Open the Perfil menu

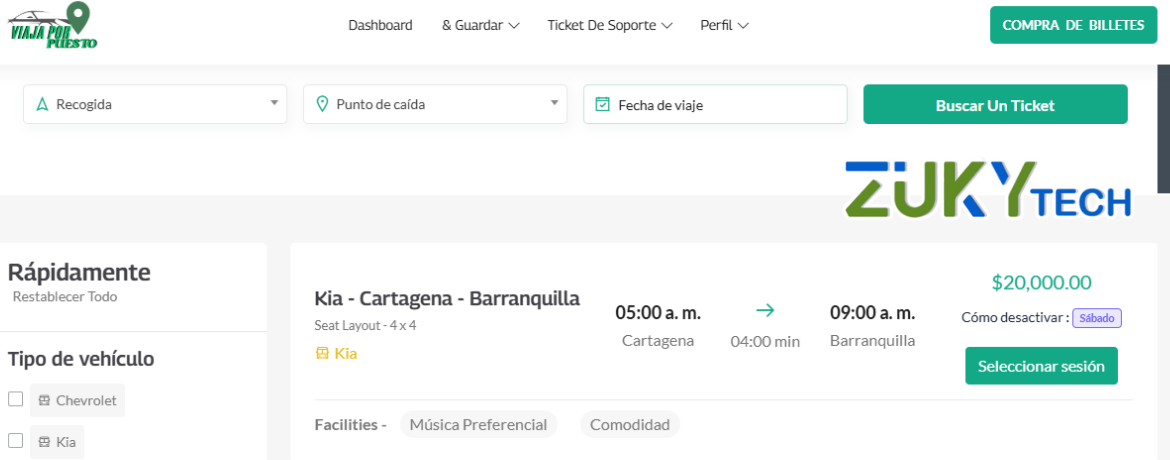724,25
